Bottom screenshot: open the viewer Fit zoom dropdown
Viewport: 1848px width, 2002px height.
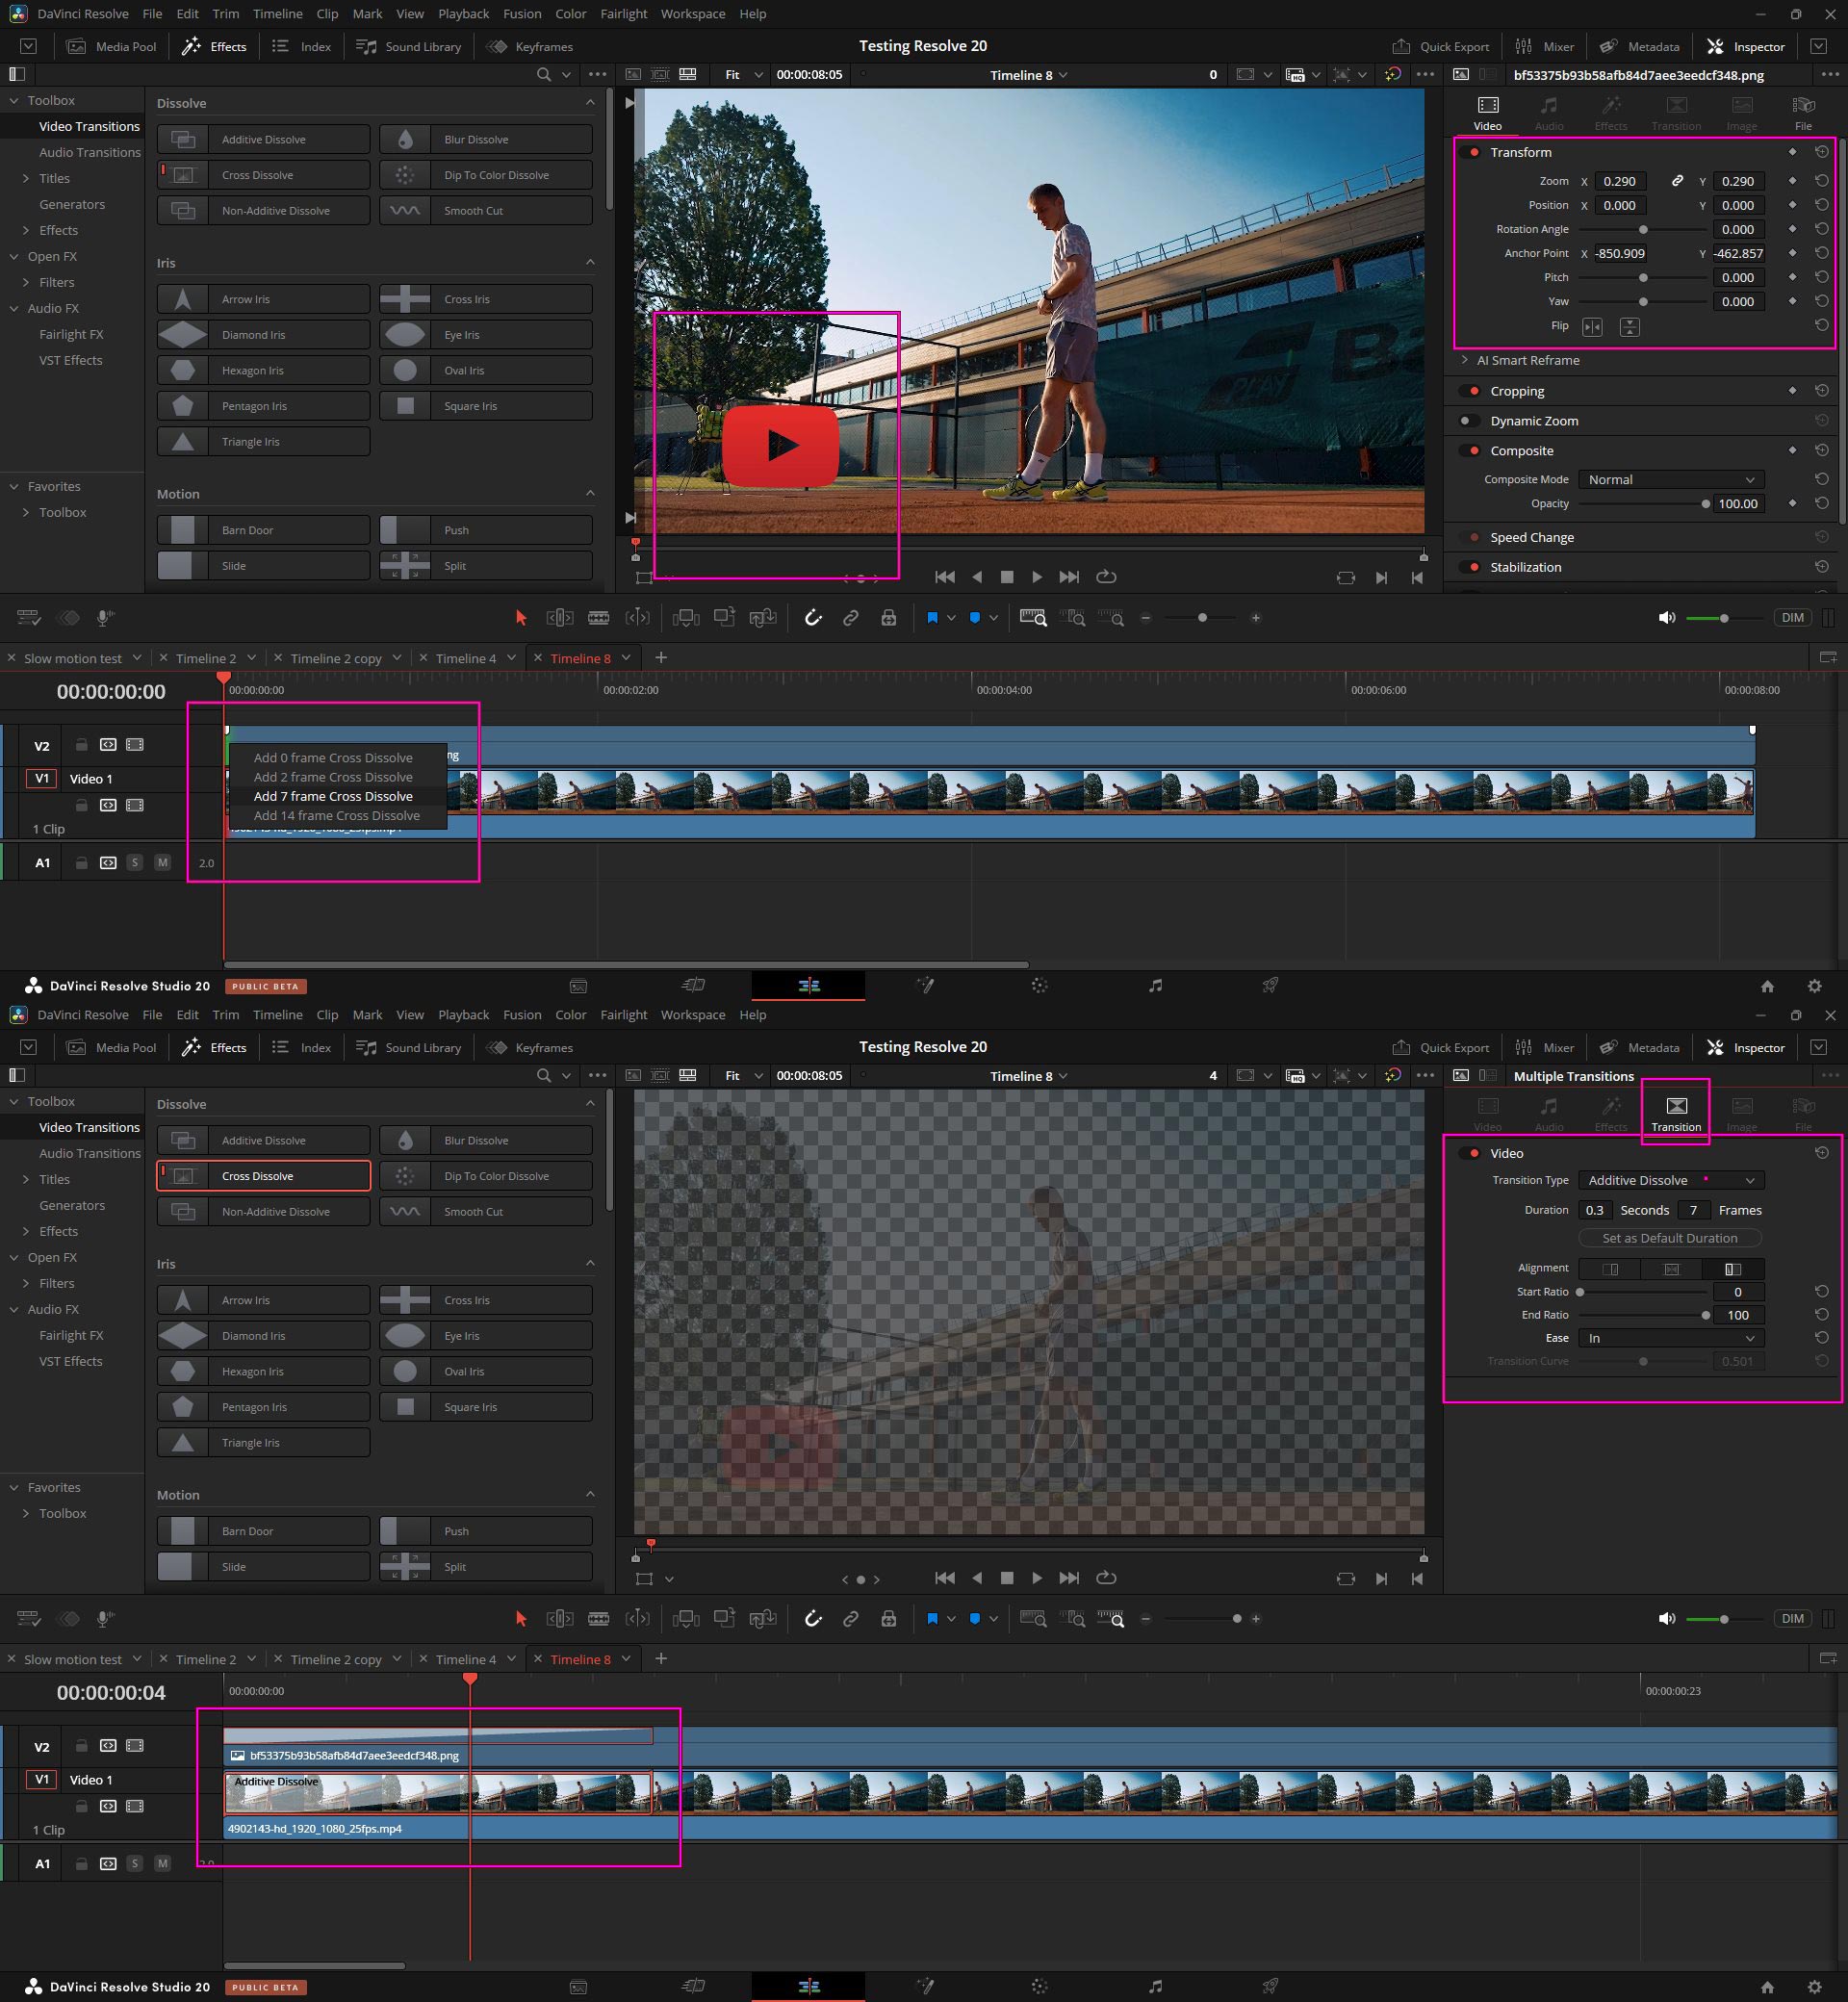(x=743, y=1075)
